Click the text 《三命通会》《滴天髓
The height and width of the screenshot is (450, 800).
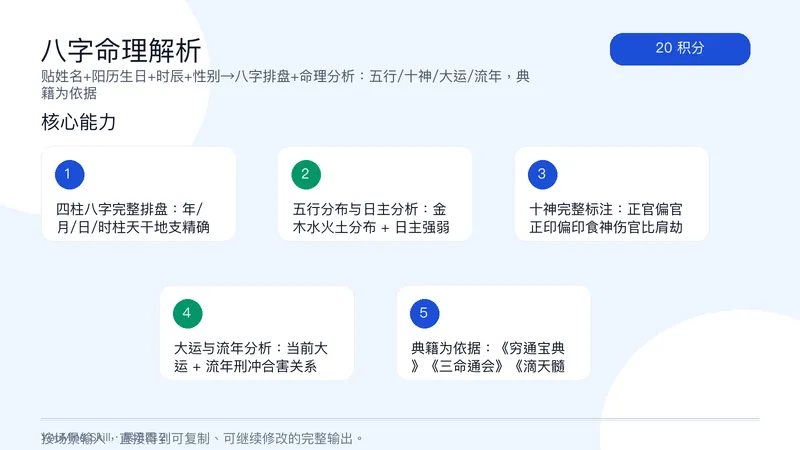coord(488,366)
